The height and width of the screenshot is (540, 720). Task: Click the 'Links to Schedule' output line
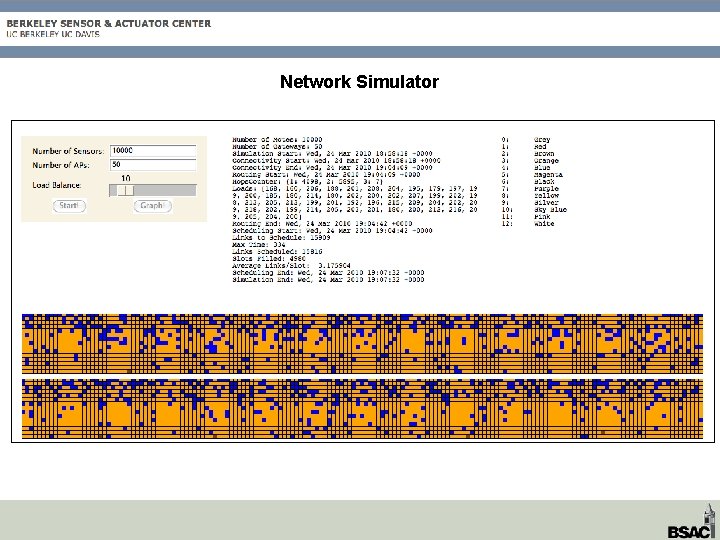click(x=281, y=238)
